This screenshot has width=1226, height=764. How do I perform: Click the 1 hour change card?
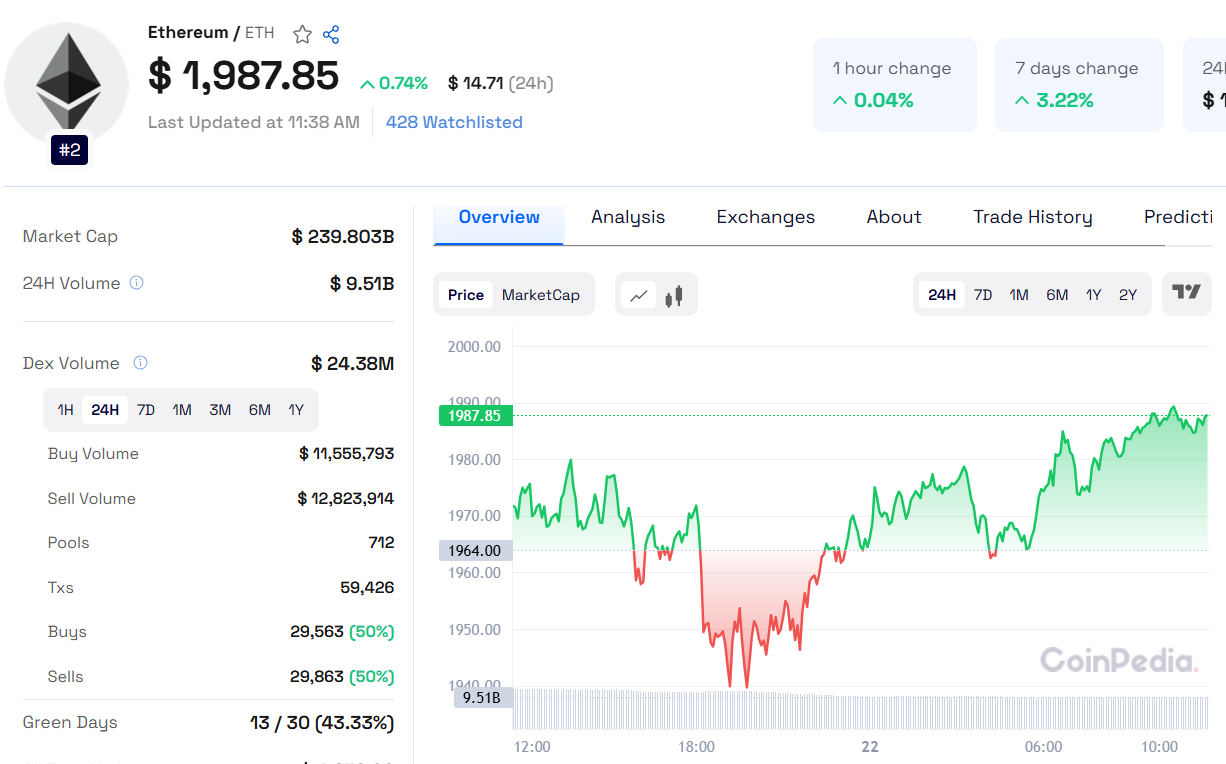(x=895, y=85)
